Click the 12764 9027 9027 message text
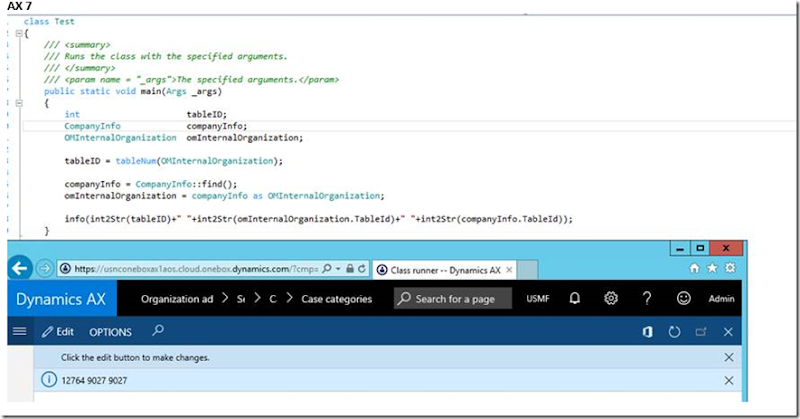 point(94,381)
